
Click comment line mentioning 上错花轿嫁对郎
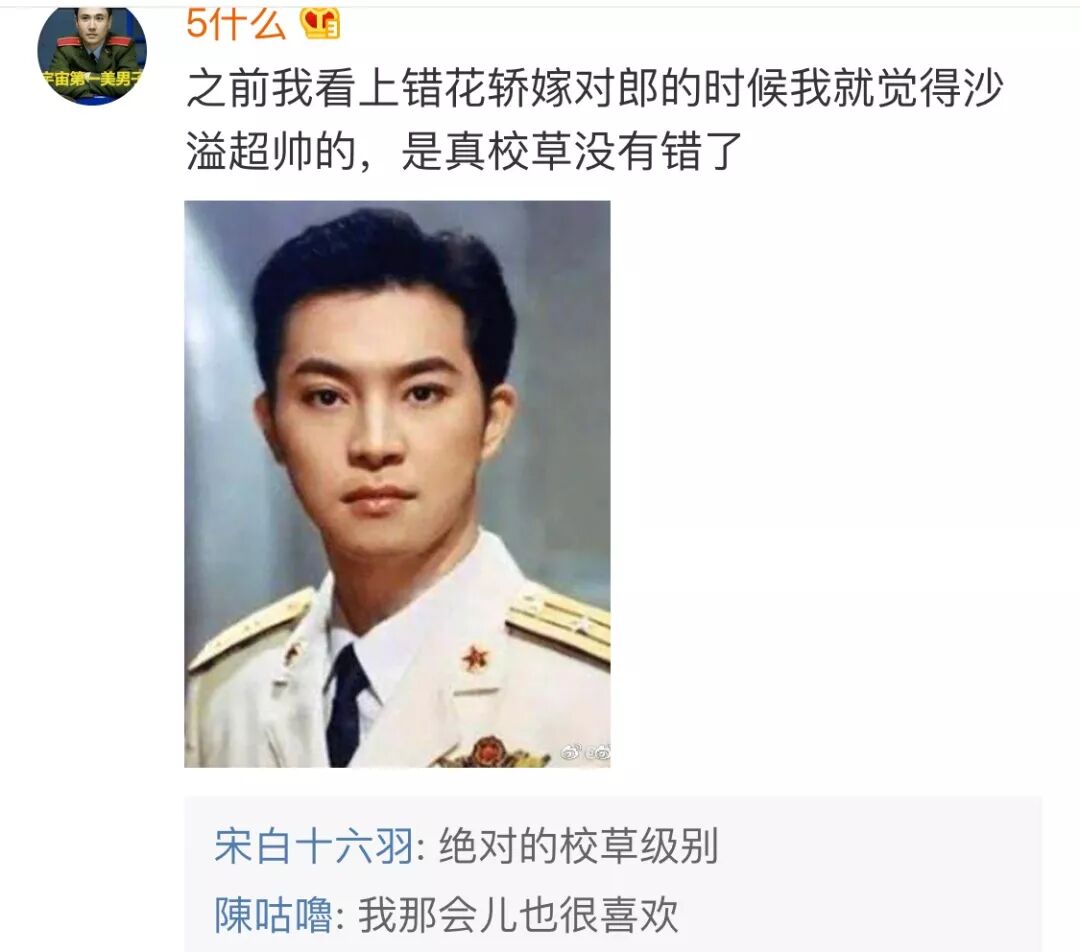coord(594,90)
